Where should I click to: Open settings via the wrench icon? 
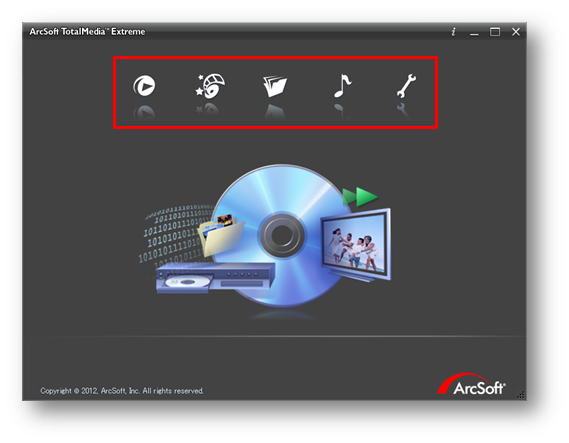point(406,86)
